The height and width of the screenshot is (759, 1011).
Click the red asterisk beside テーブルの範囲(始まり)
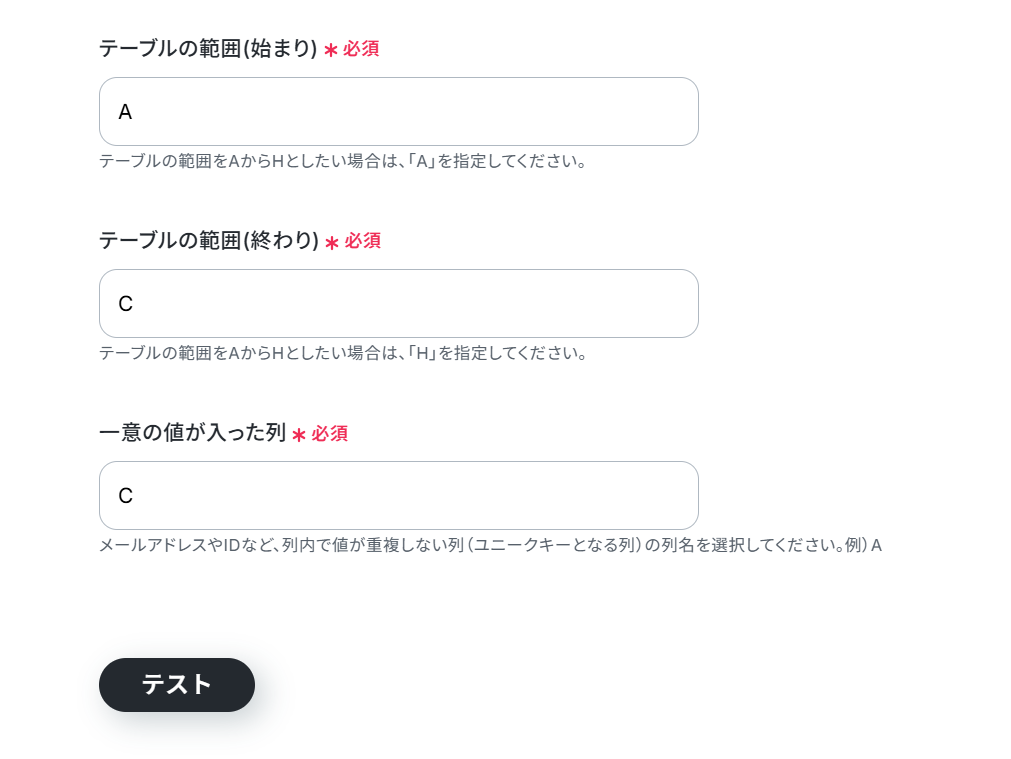[x=331, y=50]
